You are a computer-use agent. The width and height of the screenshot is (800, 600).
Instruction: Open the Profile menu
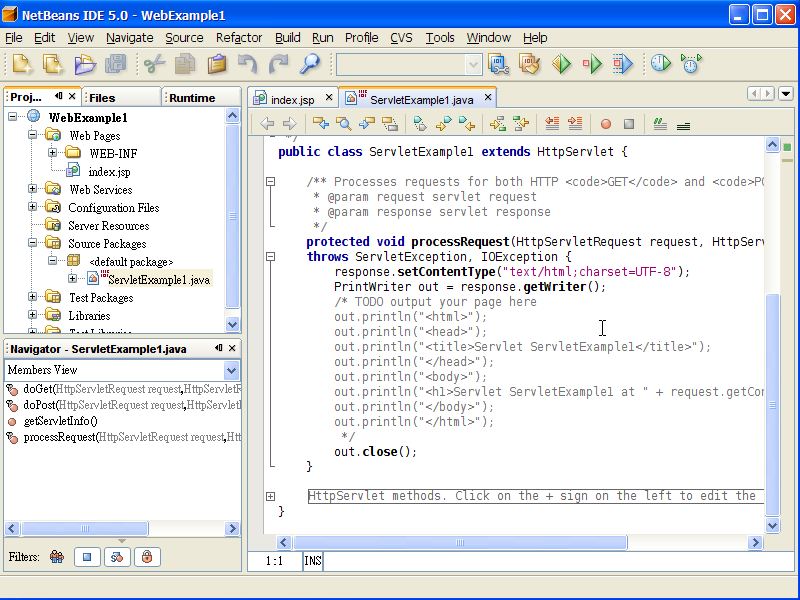(x=361, y=38)
